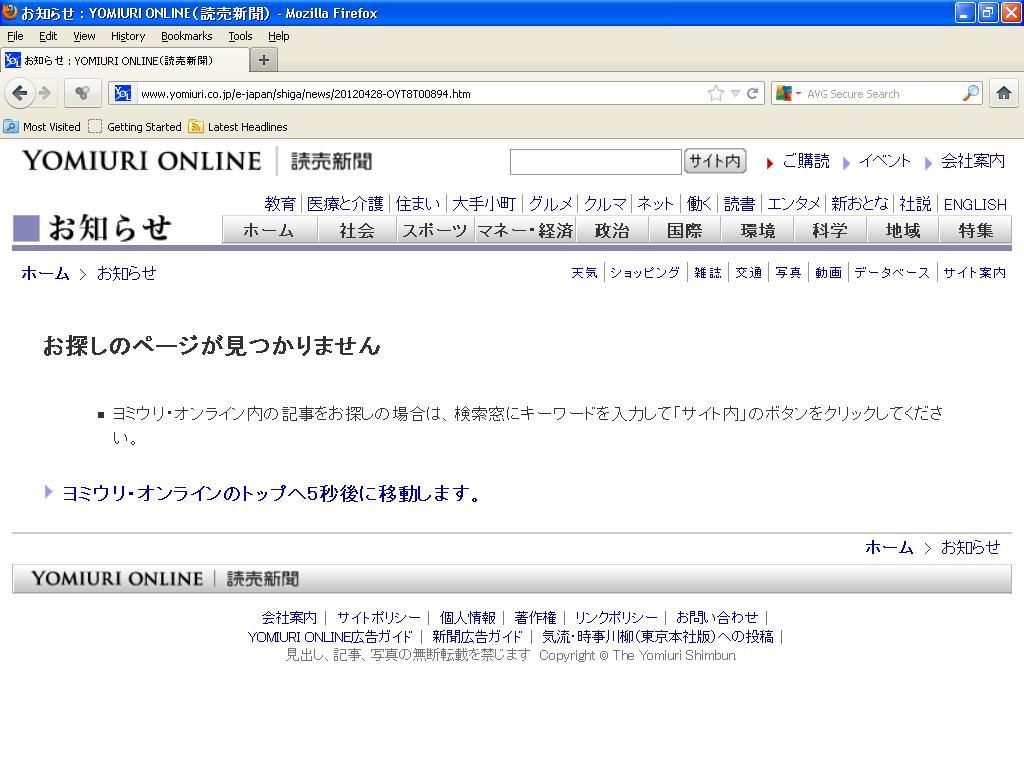Open the Getting Started bookmark

tap(135, 127)
